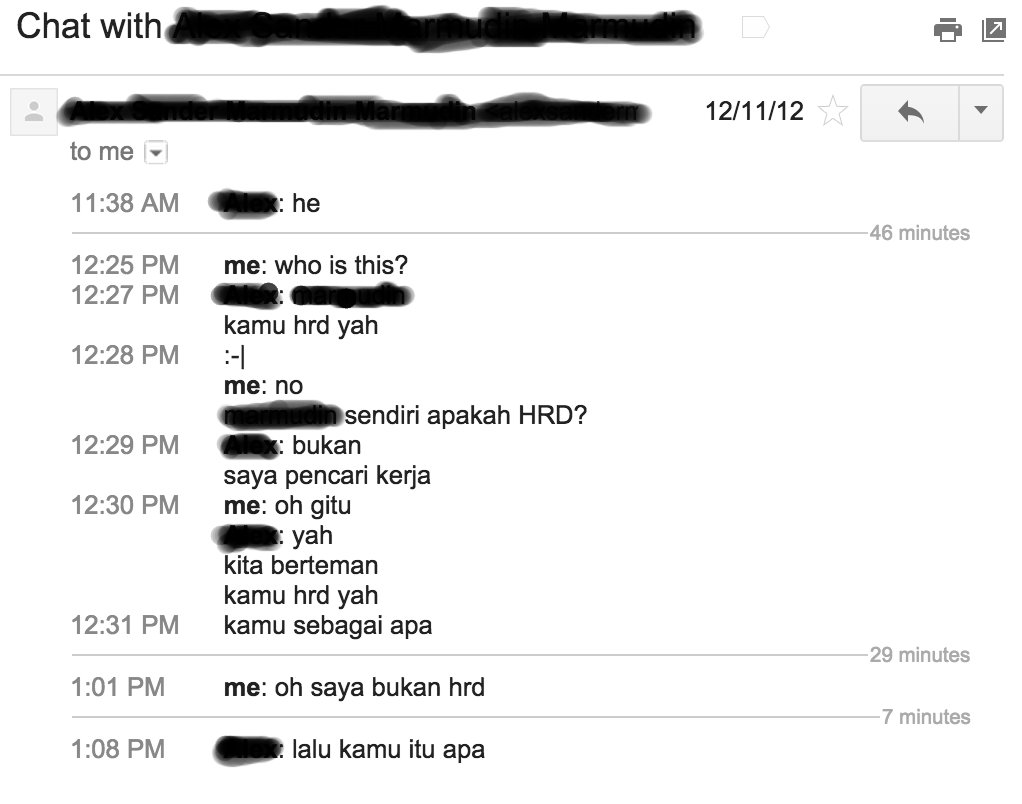Click the reply arrow button
The height and width of the screenshot is (804, 1022).
tap(910, 112)
